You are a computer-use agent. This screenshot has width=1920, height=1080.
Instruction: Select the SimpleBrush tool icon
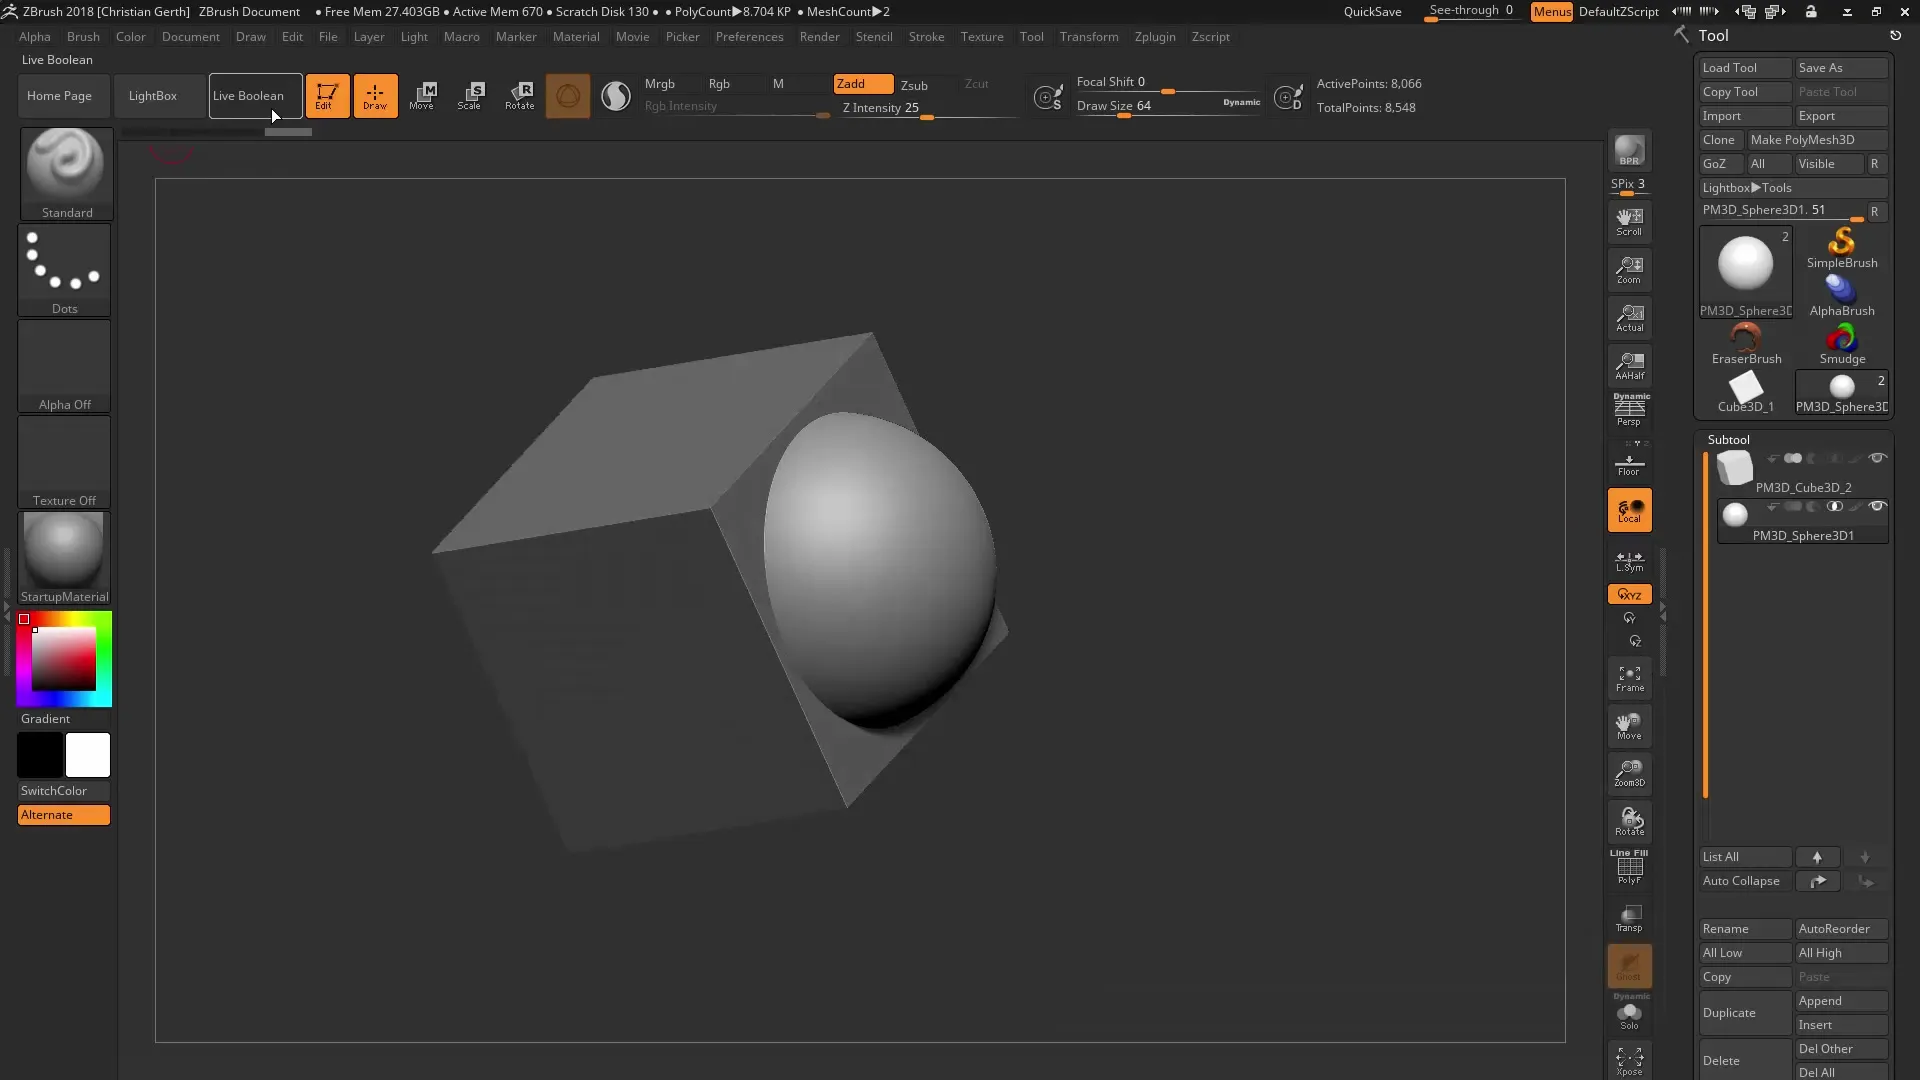tap(1841, 248)
